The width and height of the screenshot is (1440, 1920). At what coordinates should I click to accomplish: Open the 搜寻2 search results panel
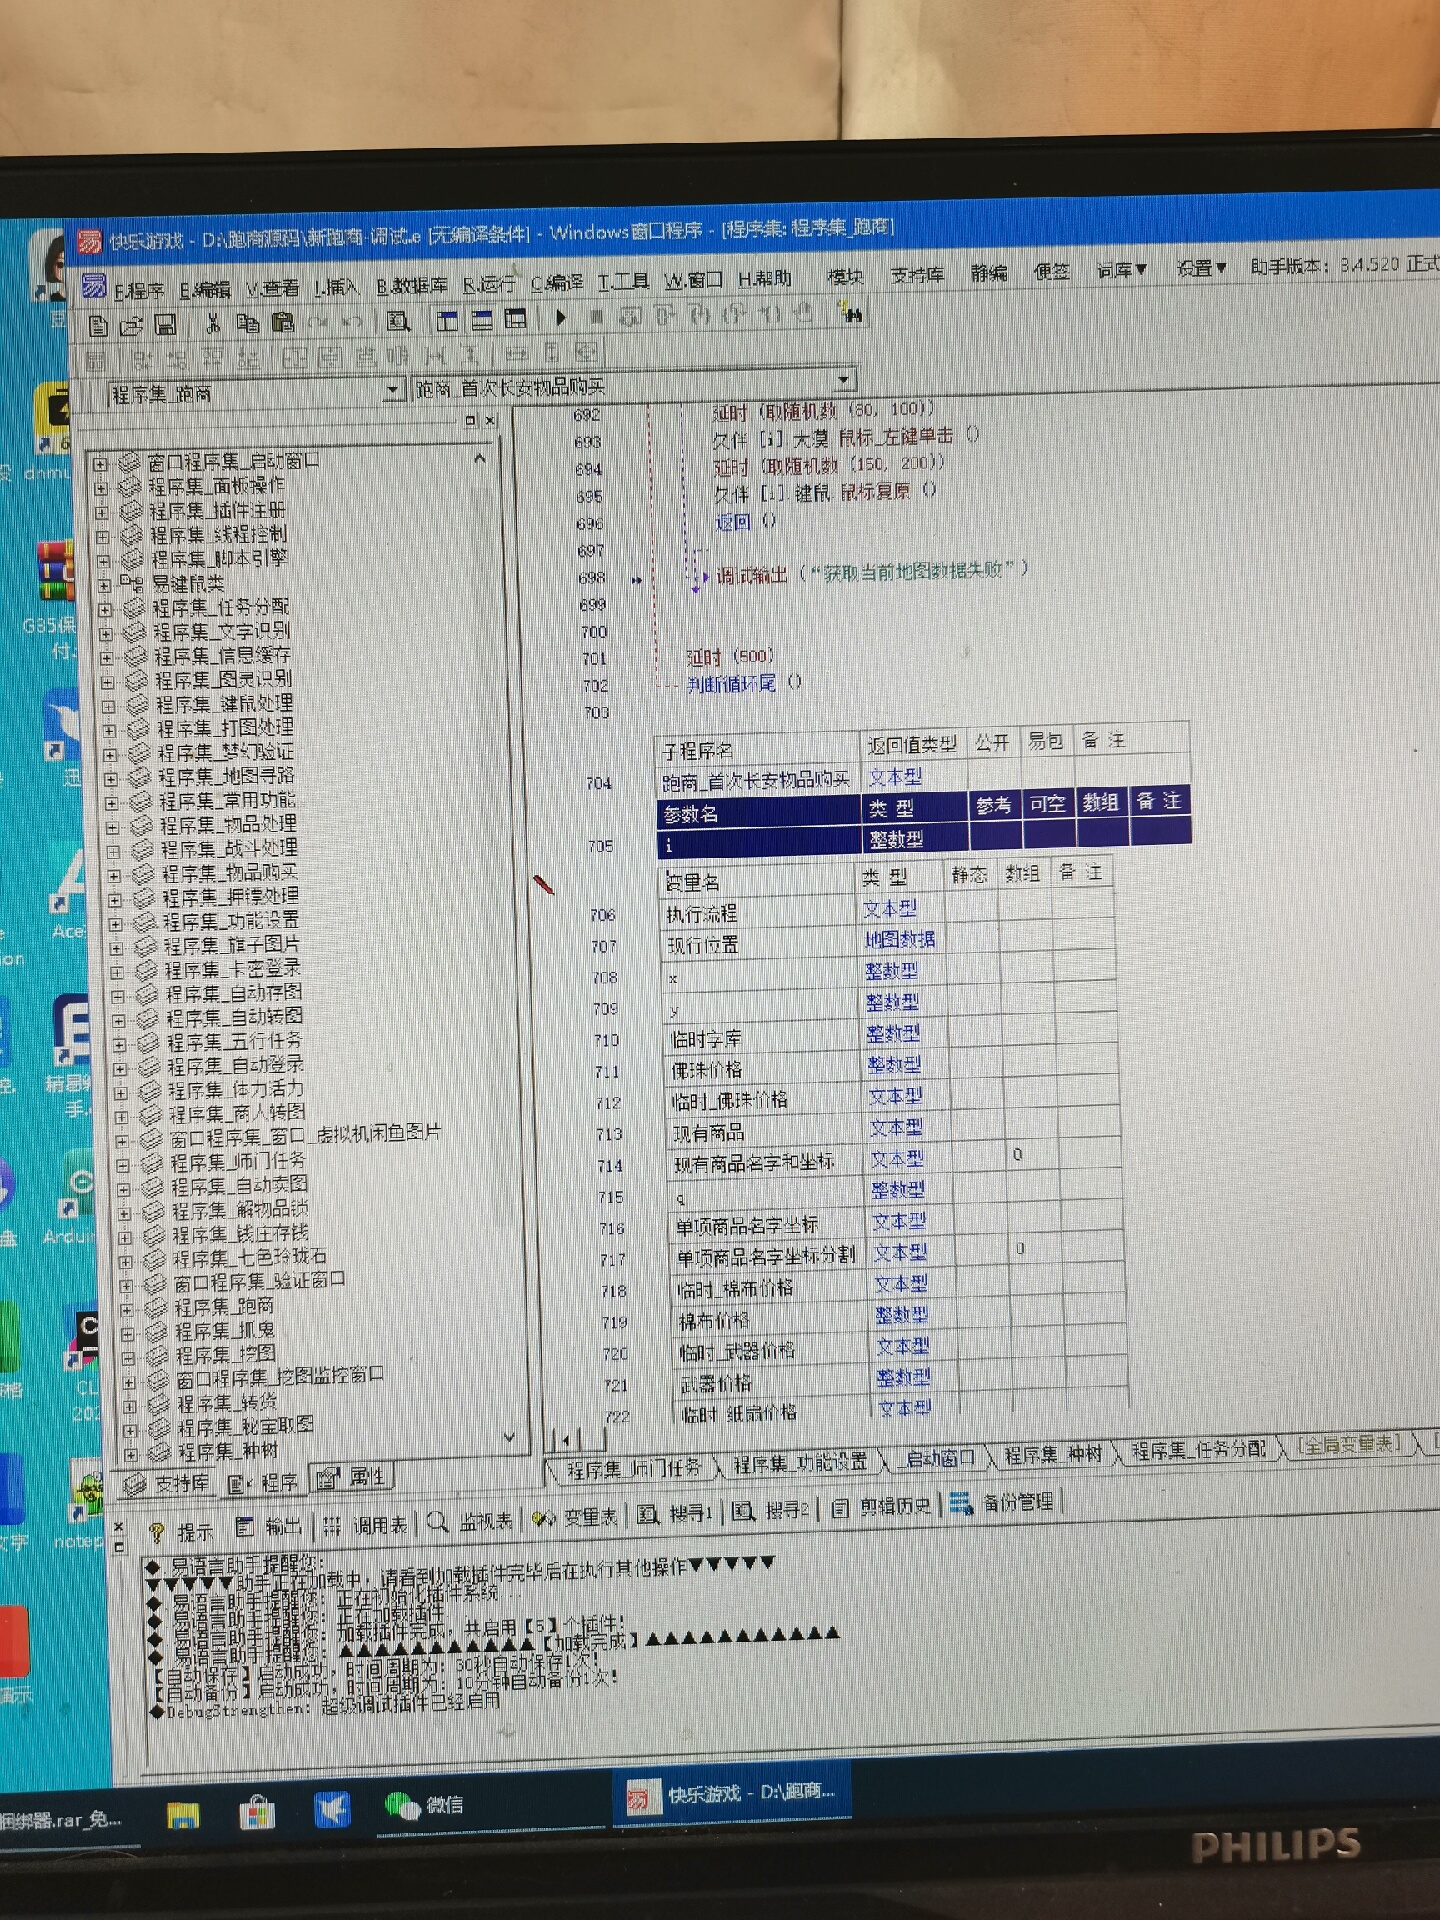[771, 1510]
